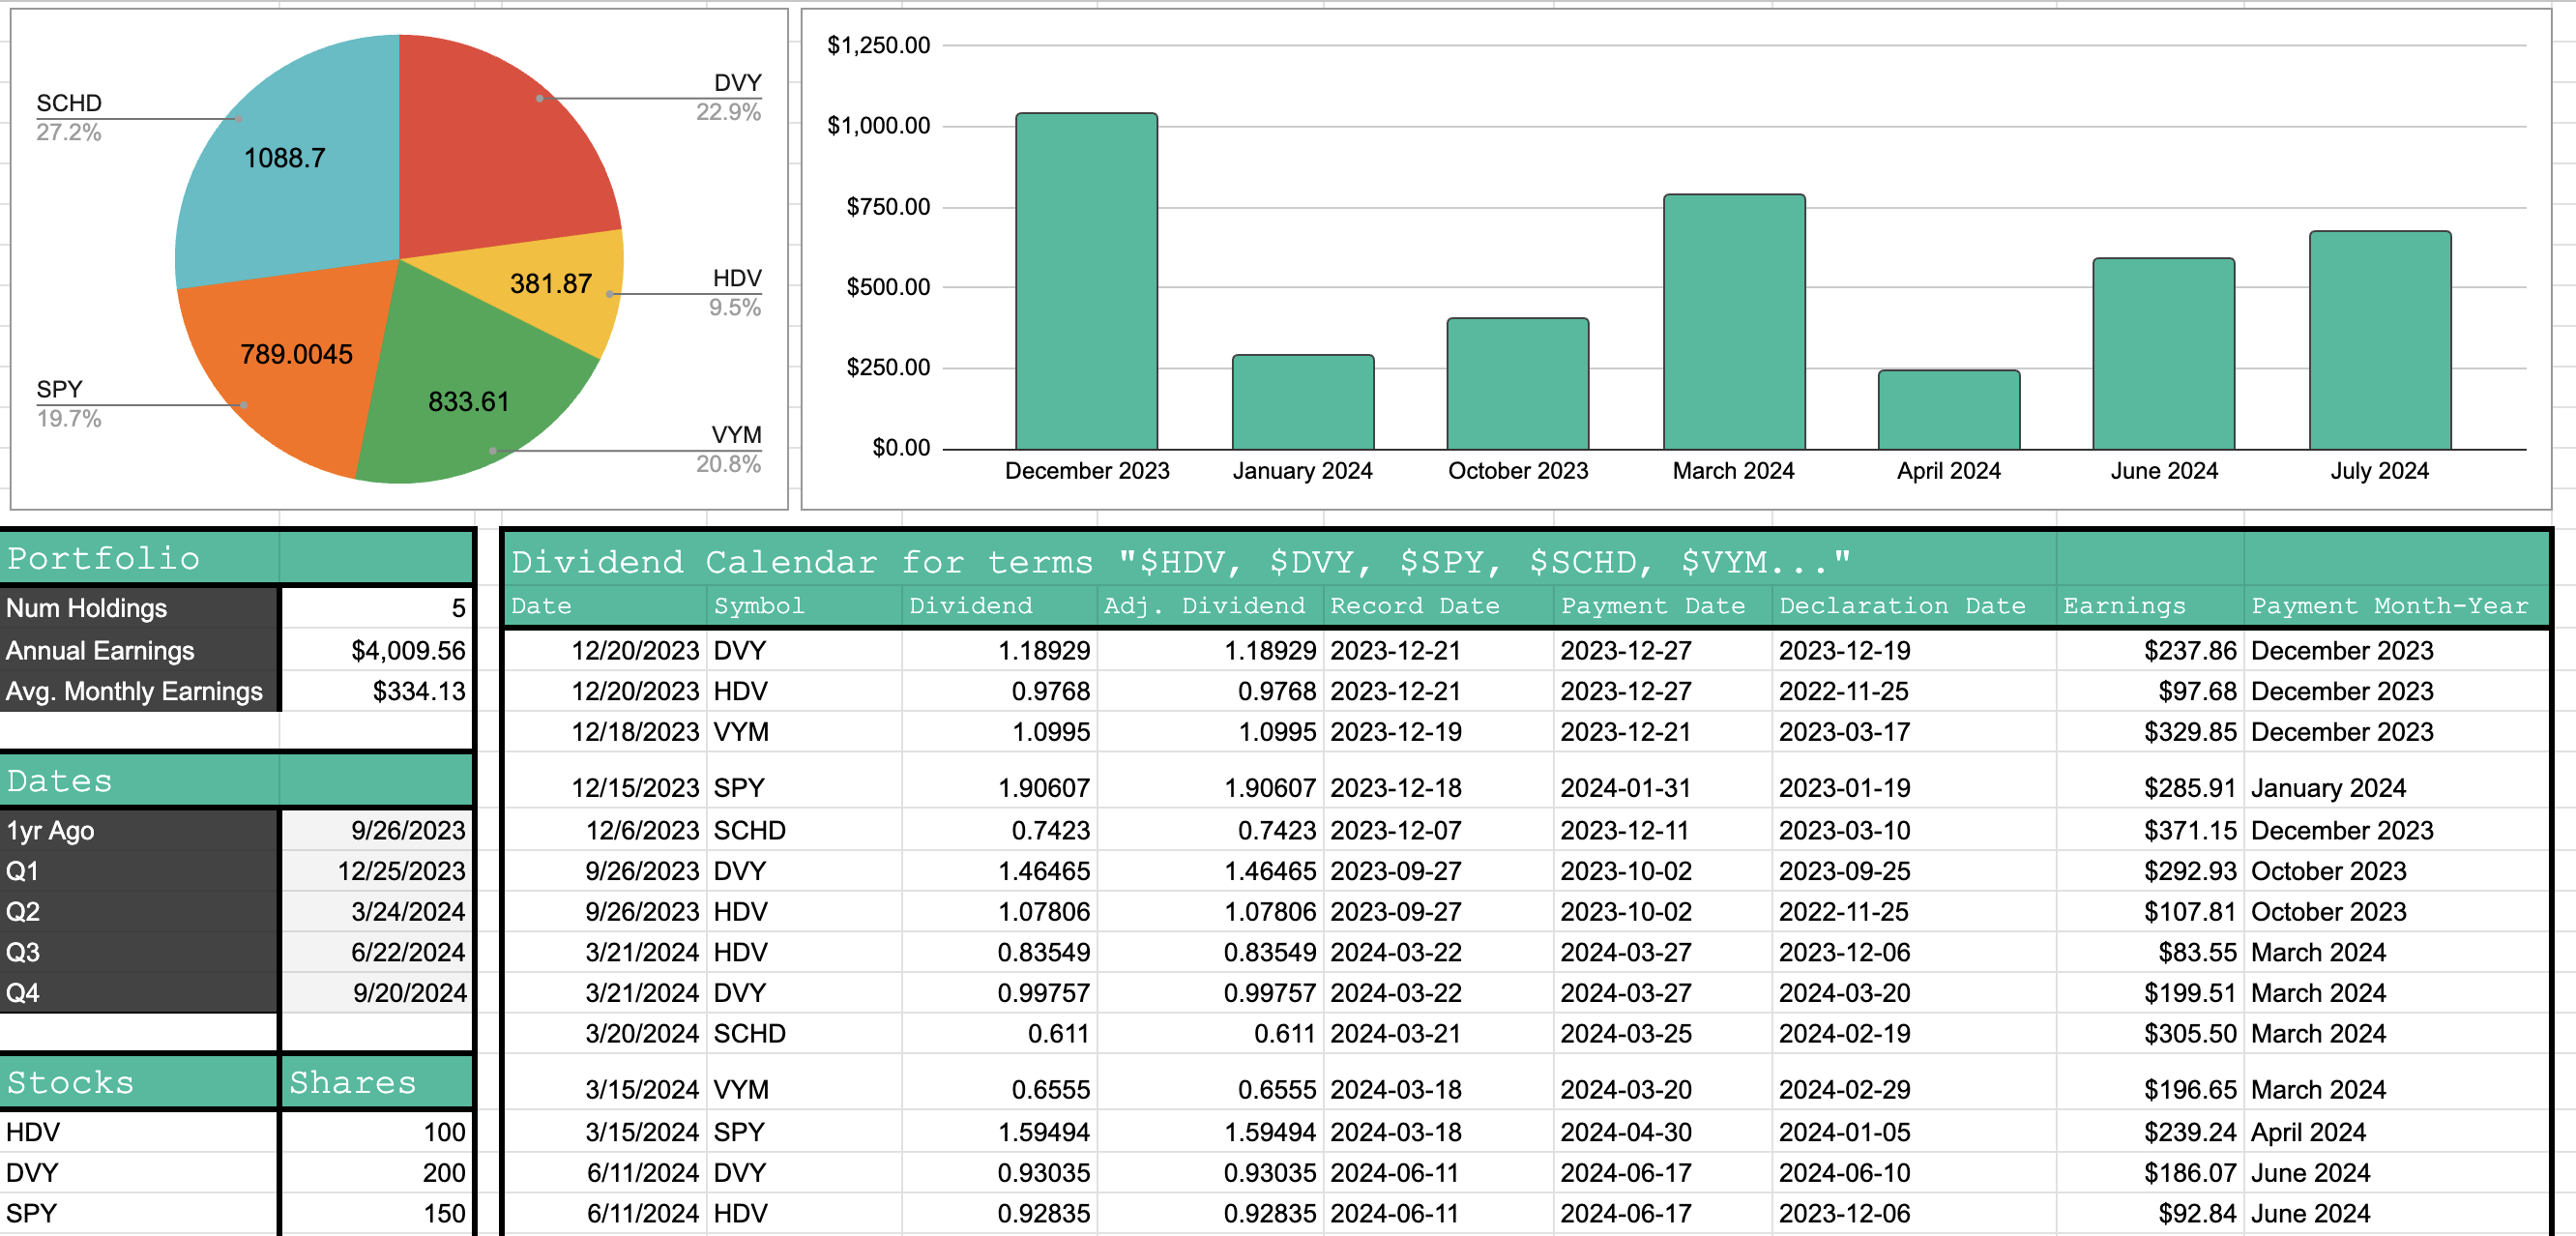
Task: Select earnings cell $237.86
Action: (x=2150, y=651)
